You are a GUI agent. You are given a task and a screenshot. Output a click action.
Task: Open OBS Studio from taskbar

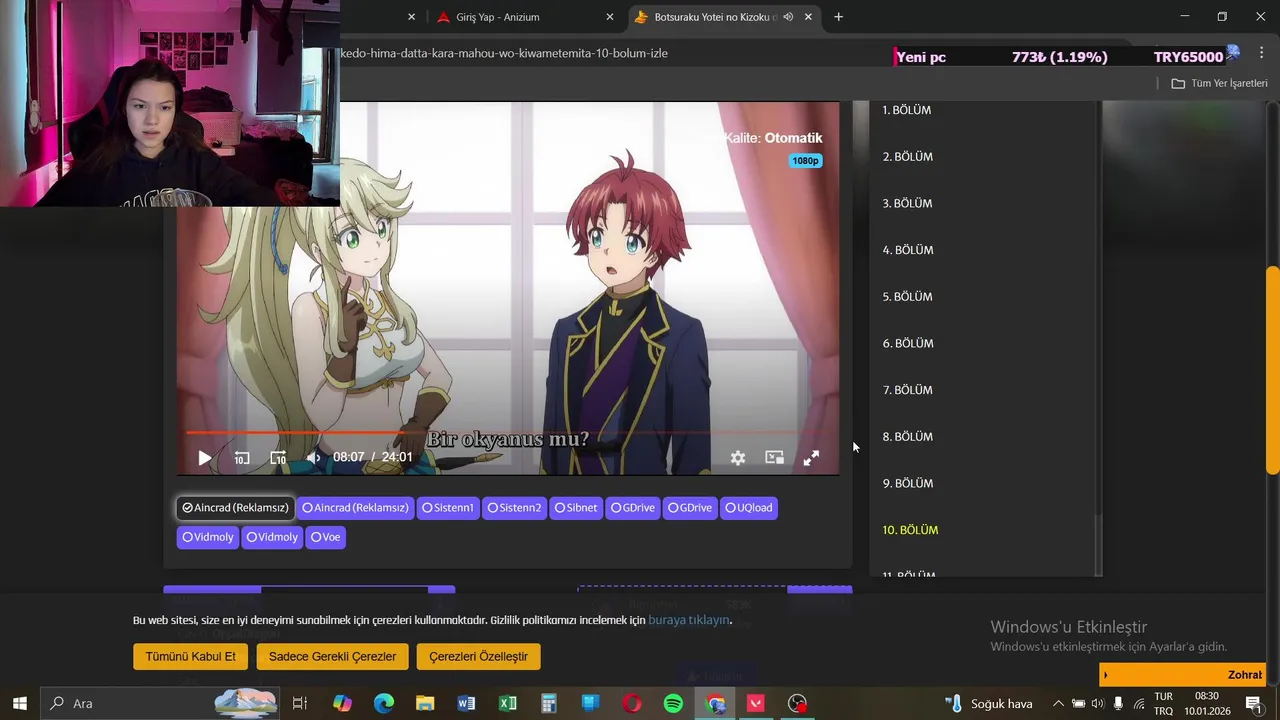pyautogui.click(x=797, y=704)
